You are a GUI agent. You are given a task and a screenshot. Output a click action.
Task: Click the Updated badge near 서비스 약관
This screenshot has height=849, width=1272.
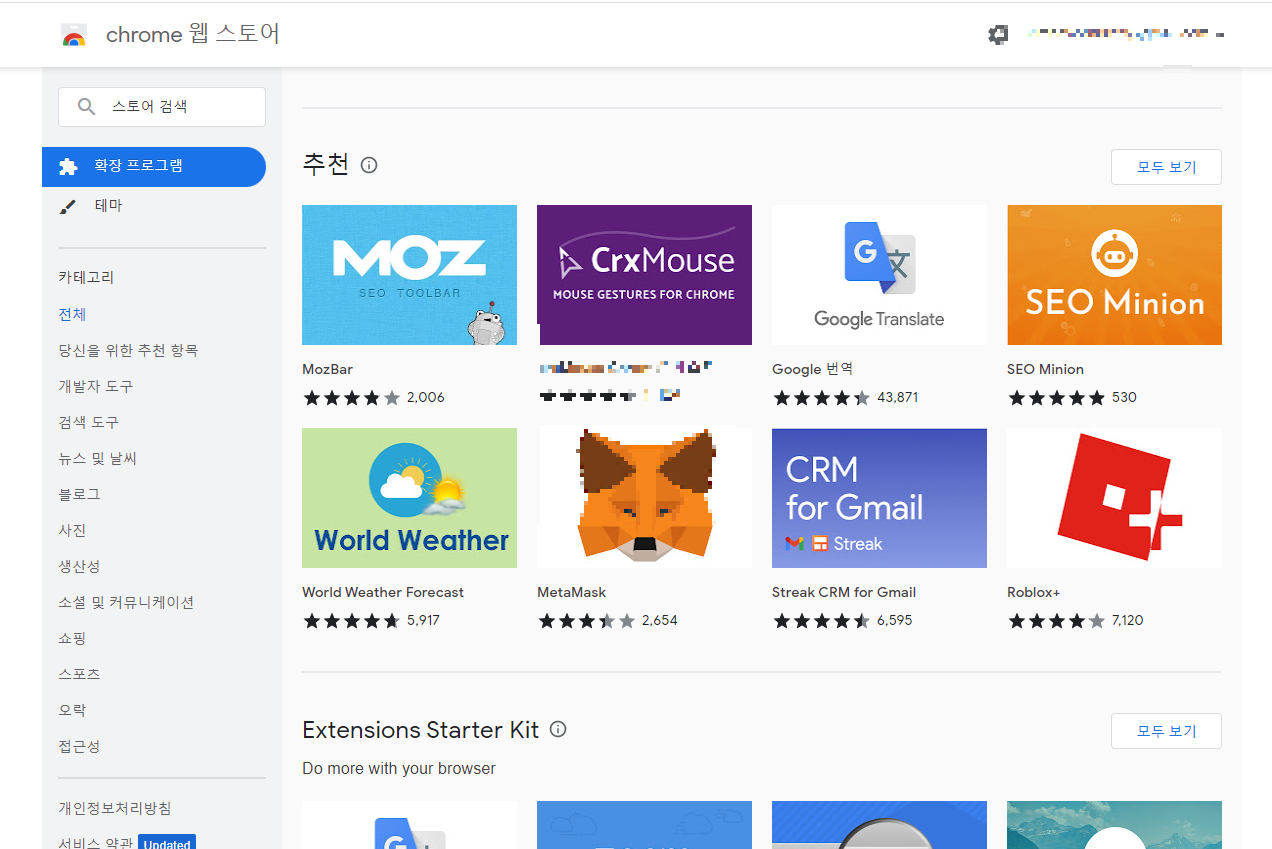coord(167,843)
